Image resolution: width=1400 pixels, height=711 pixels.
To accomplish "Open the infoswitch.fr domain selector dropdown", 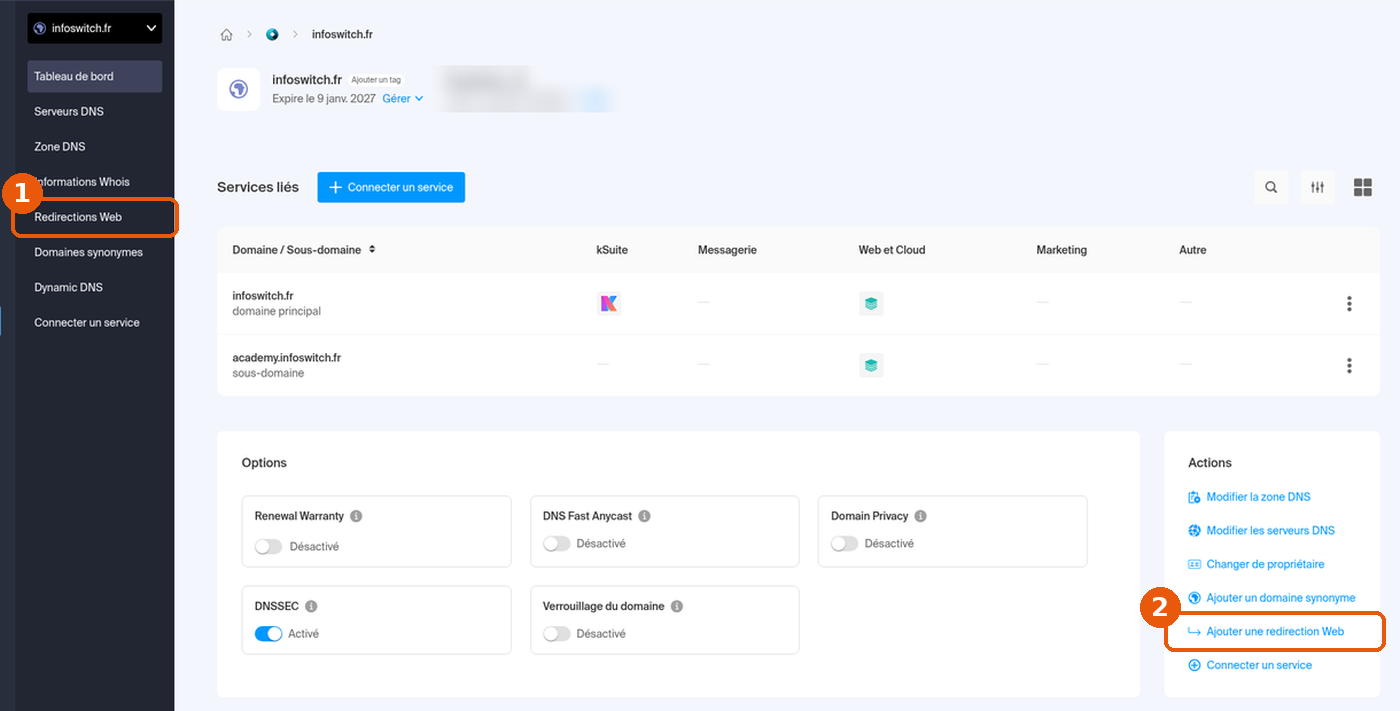I will (95, 28).
